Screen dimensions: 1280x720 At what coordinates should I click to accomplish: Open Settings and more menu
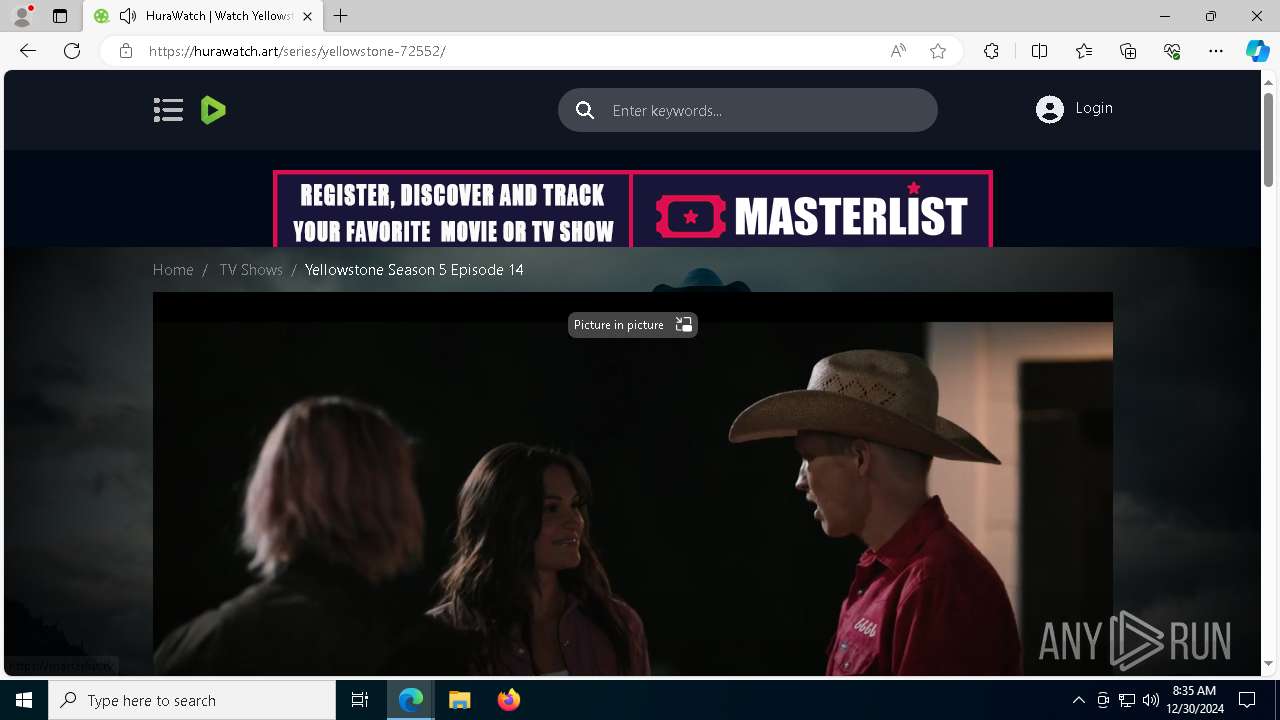(1216, 51)
